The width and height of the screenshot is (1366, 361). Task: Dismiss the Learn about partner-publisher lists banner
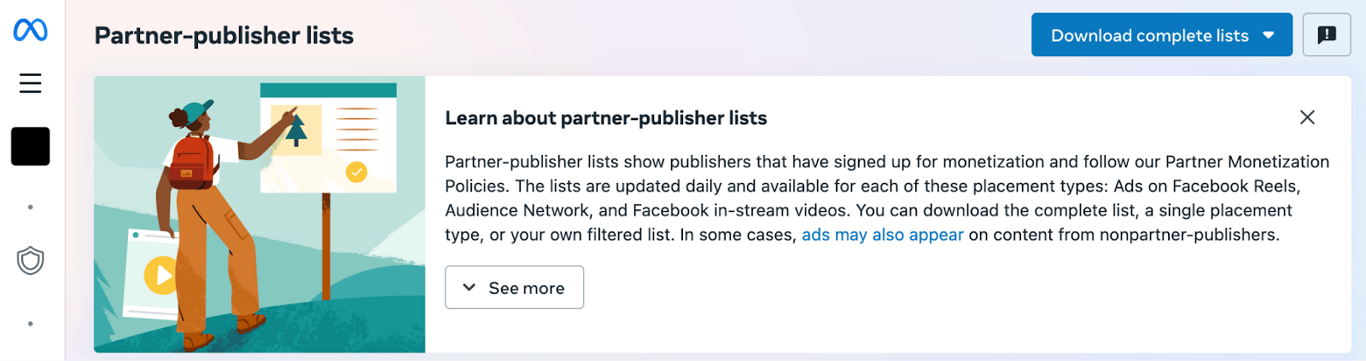click(x=1307, y=117)
